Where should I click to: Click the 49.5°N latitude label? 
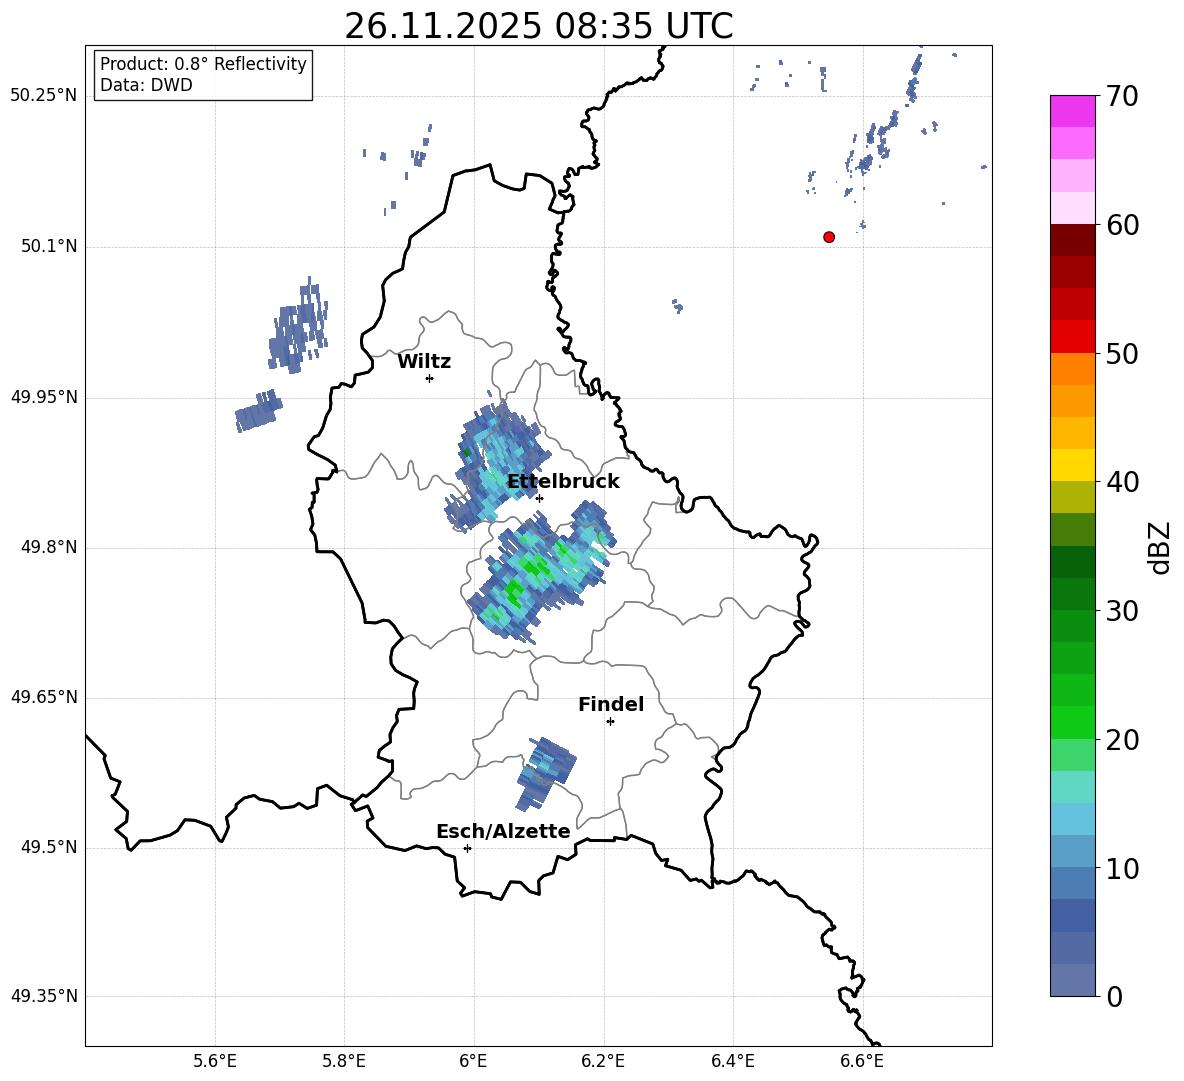tap(49, 848)
